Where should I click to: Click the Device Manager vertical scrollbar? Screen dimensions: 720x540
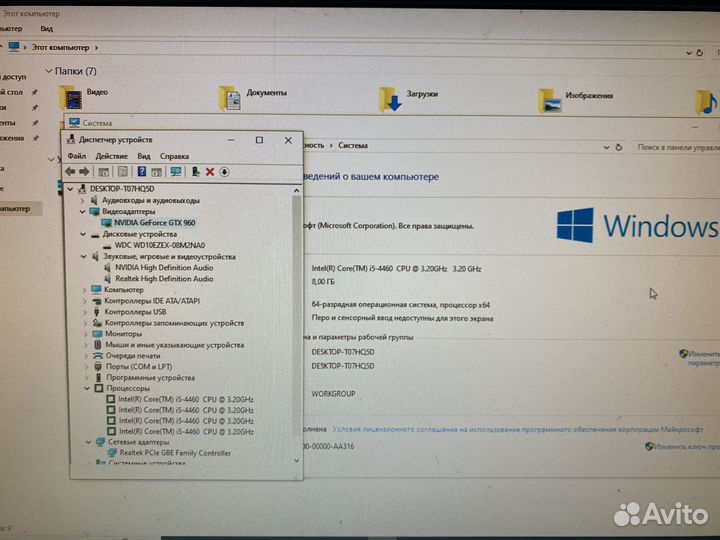(297, 315)
